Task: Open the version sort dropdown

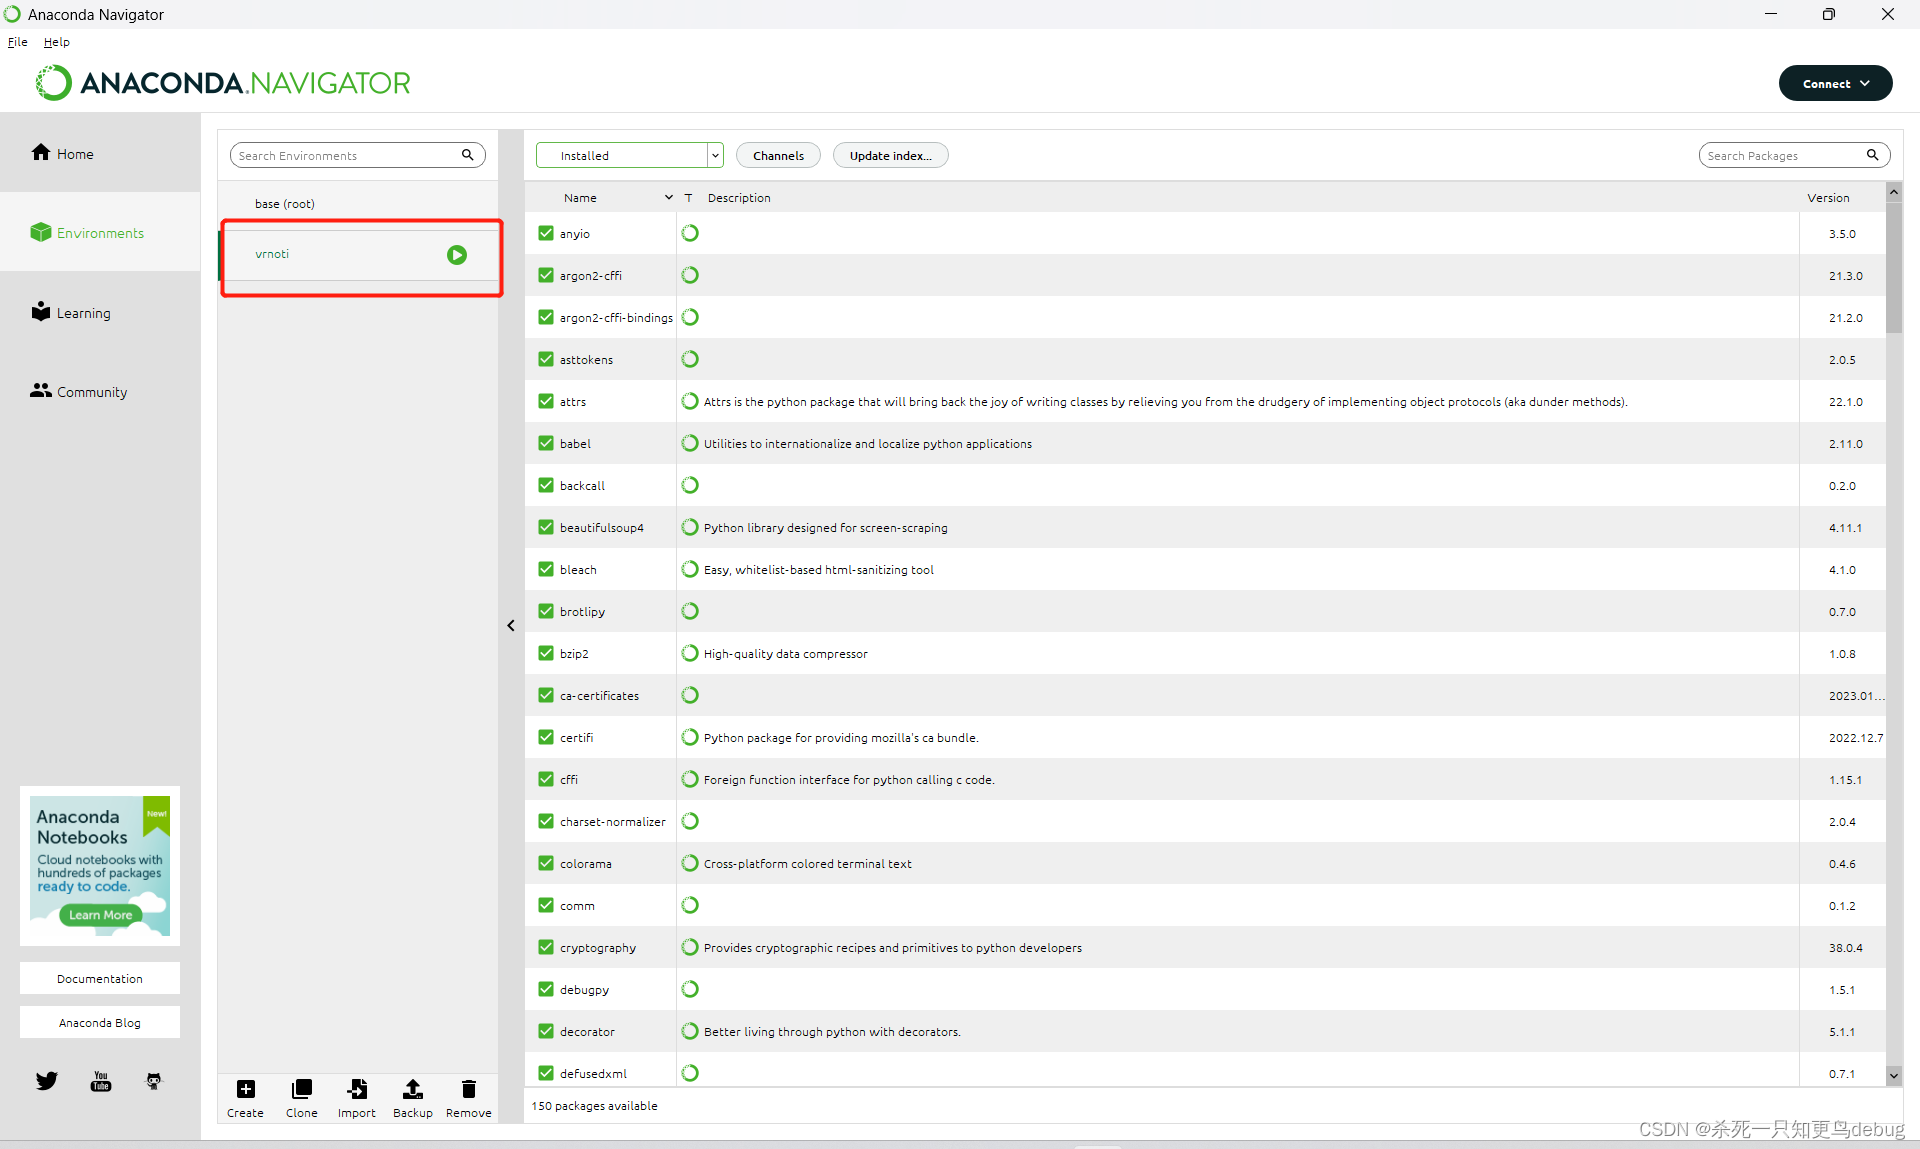Action: point(1830,196)
